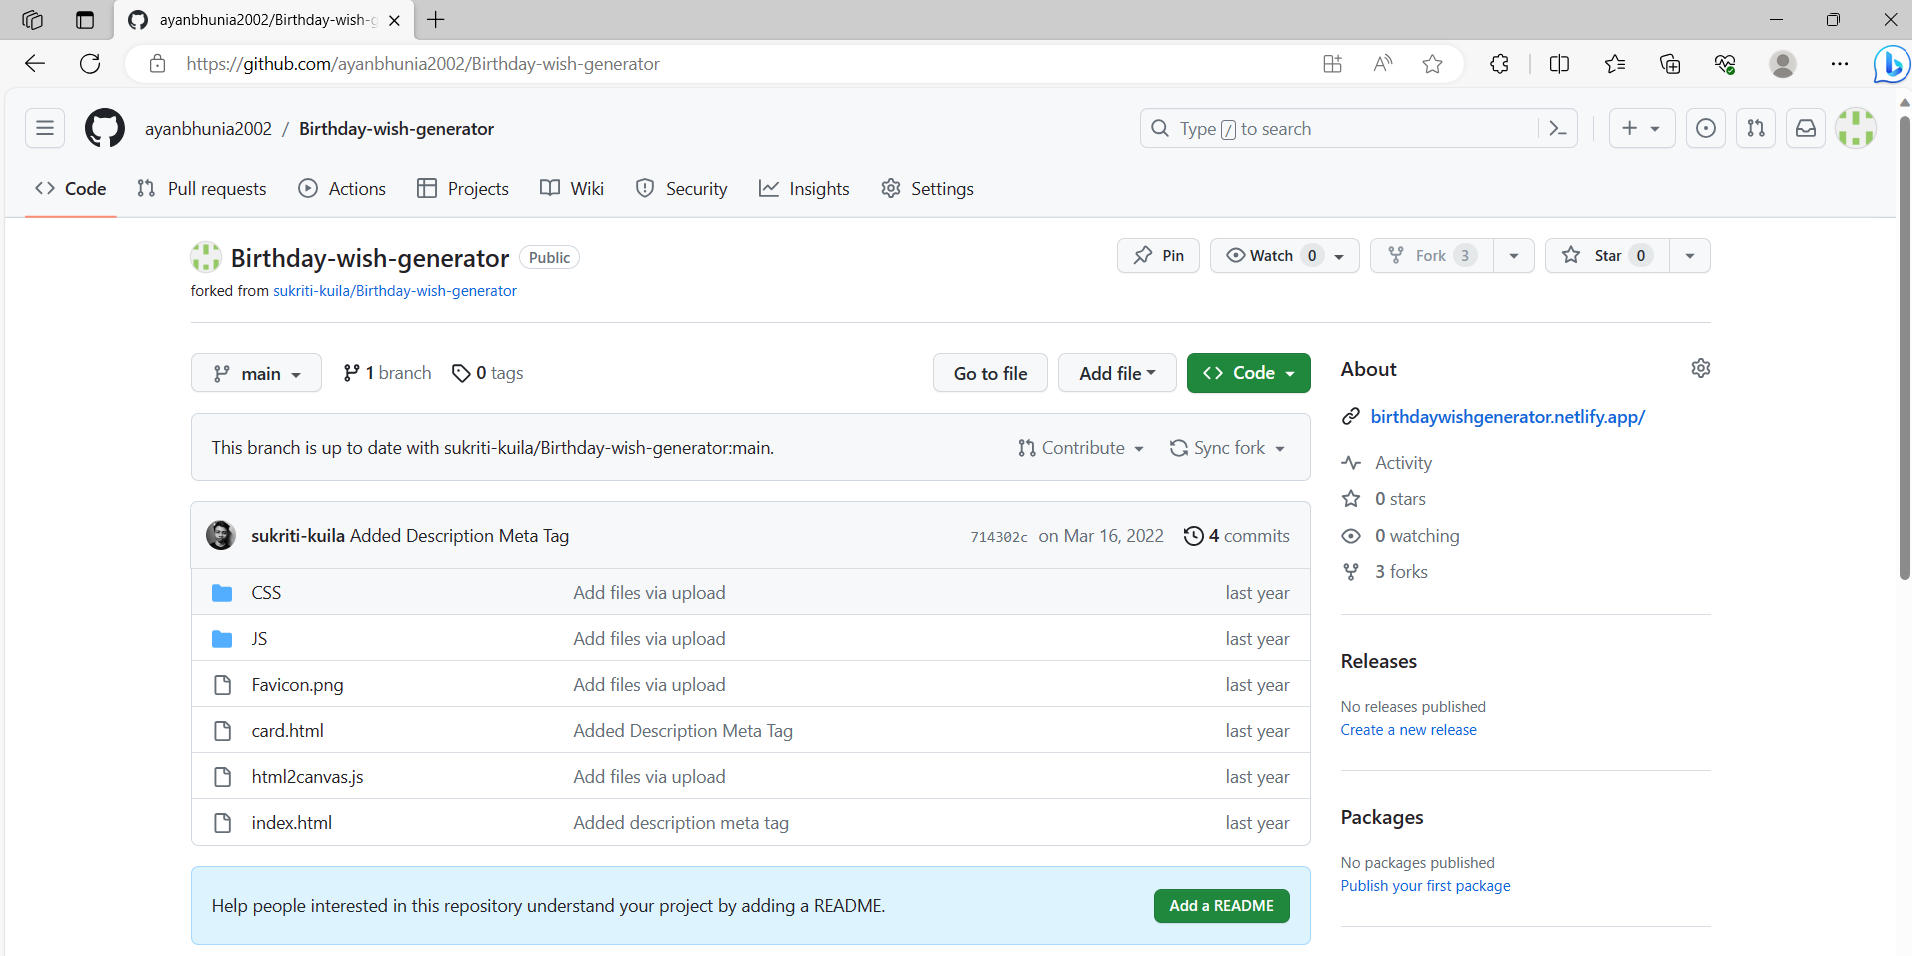Open your profile avatar menu
This screenshot has height=956, width=1912.
1856,128
